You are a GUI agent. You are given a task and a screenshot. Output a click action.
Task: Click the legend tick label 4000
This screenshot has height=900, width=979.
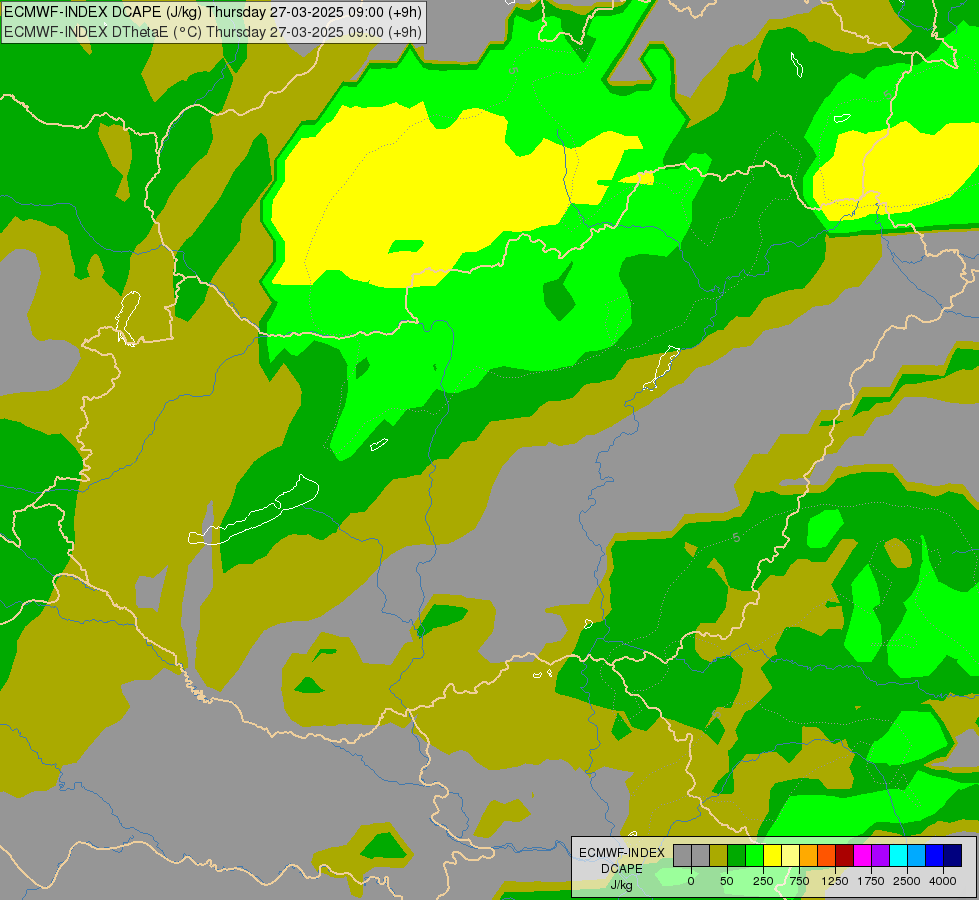[x=943, y=881]
